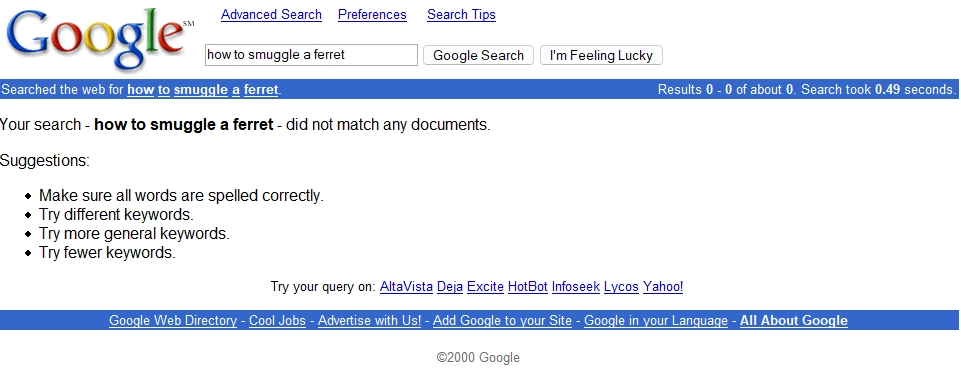Try the query on Infoseek
The height and width of the screenshot is (370, 961).
coord(575,287)
